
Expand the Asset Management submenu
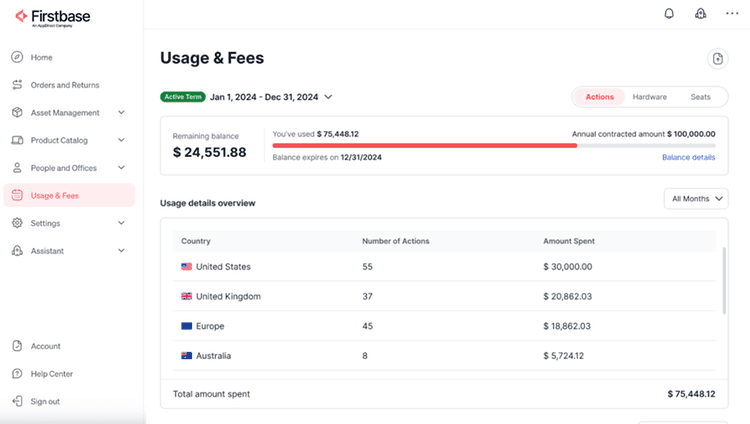121,113
